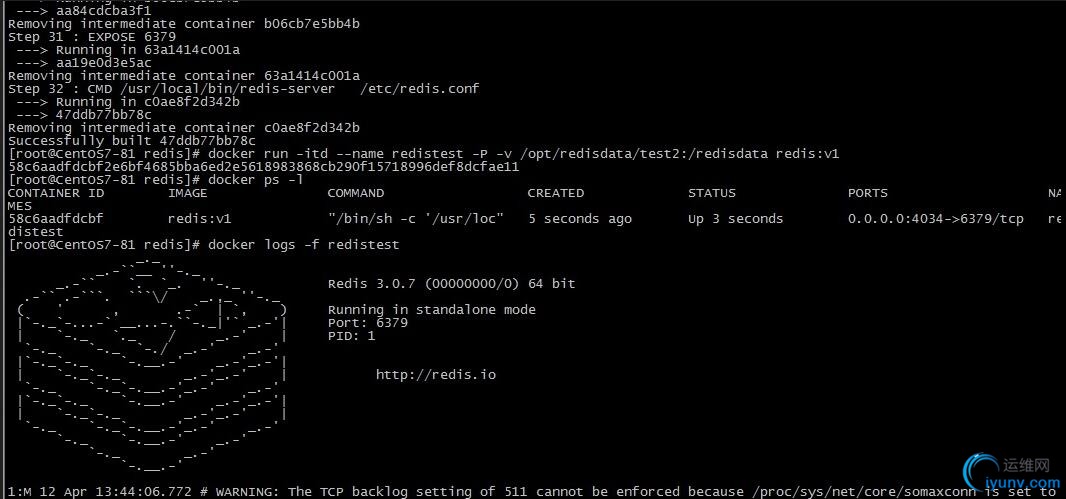Click the Step 32 CMD redis-server line
The image size is (1066, 499).
[243, 89]
